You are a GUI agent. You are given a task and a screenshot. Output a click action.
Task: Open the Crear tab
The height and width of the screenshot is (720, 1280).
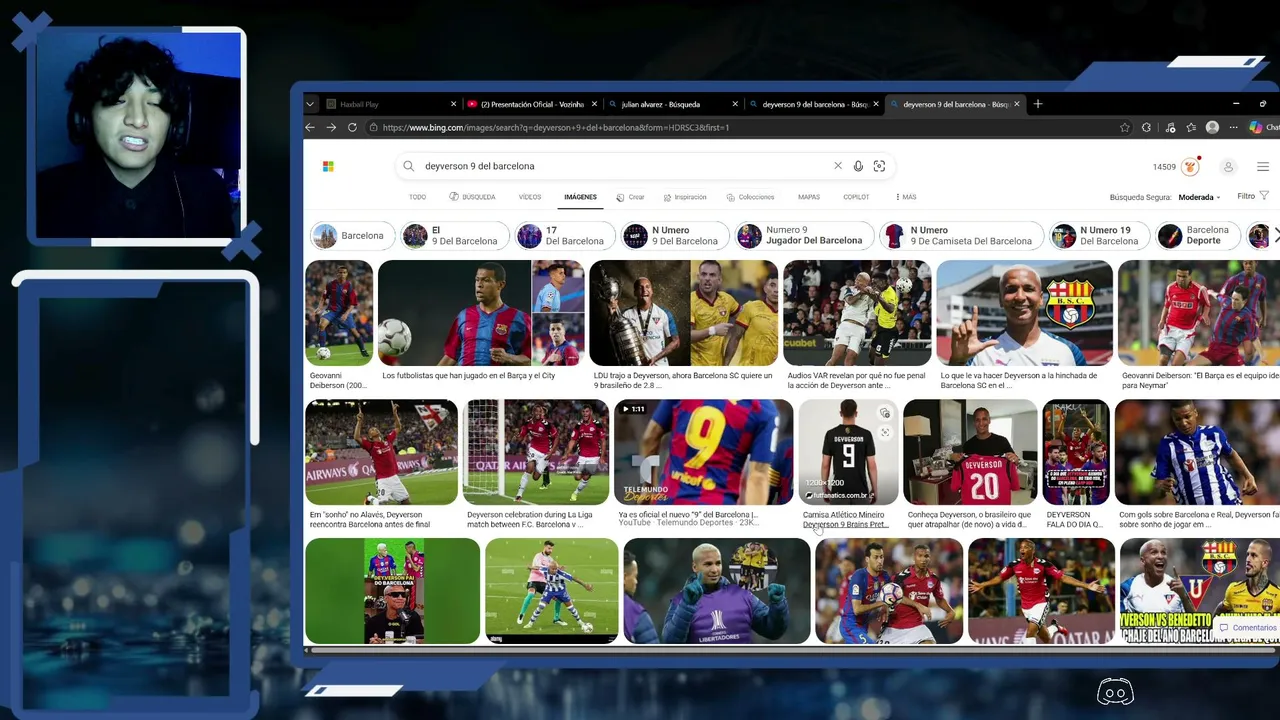tap(630, 197)
